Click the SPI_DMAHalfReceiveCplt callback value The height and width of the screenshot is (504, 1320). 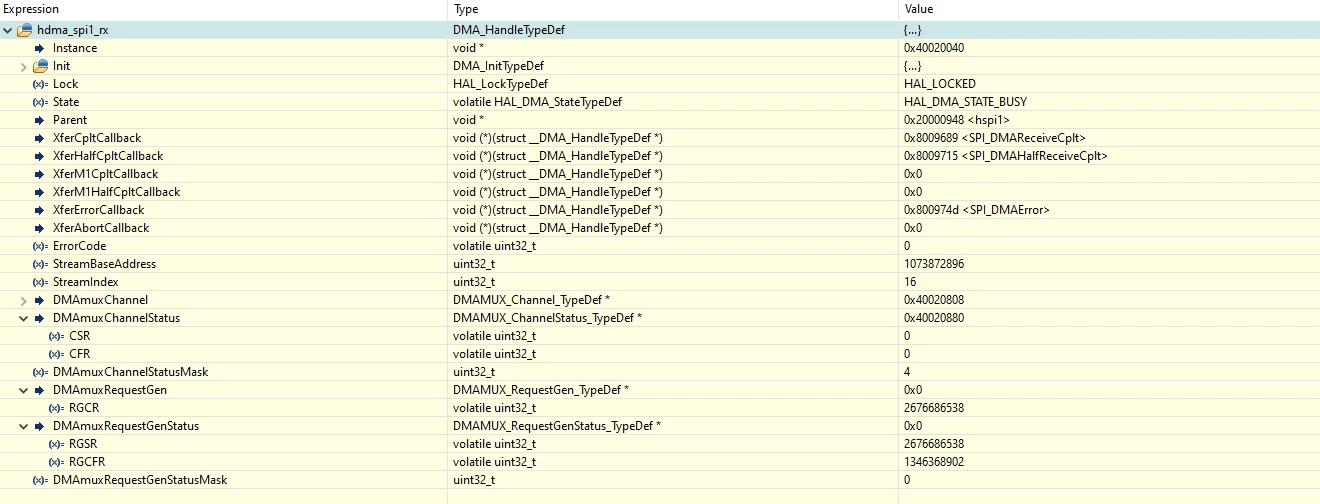(x=1005, y=156)
